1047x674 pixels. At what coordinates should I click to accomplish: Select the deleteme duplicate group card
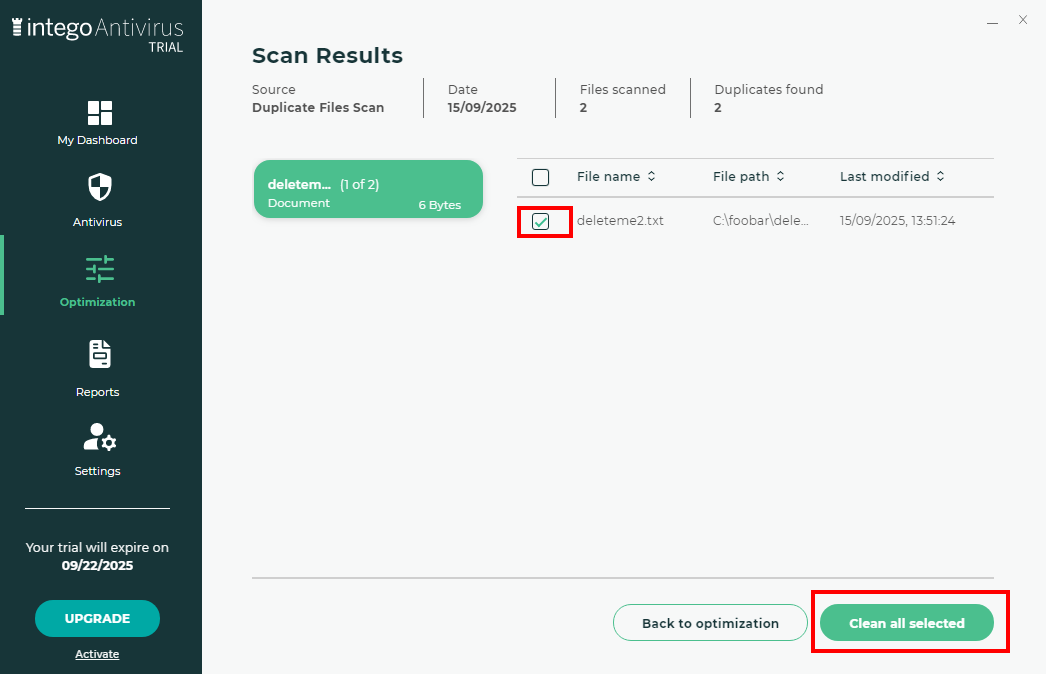point(368,189)
